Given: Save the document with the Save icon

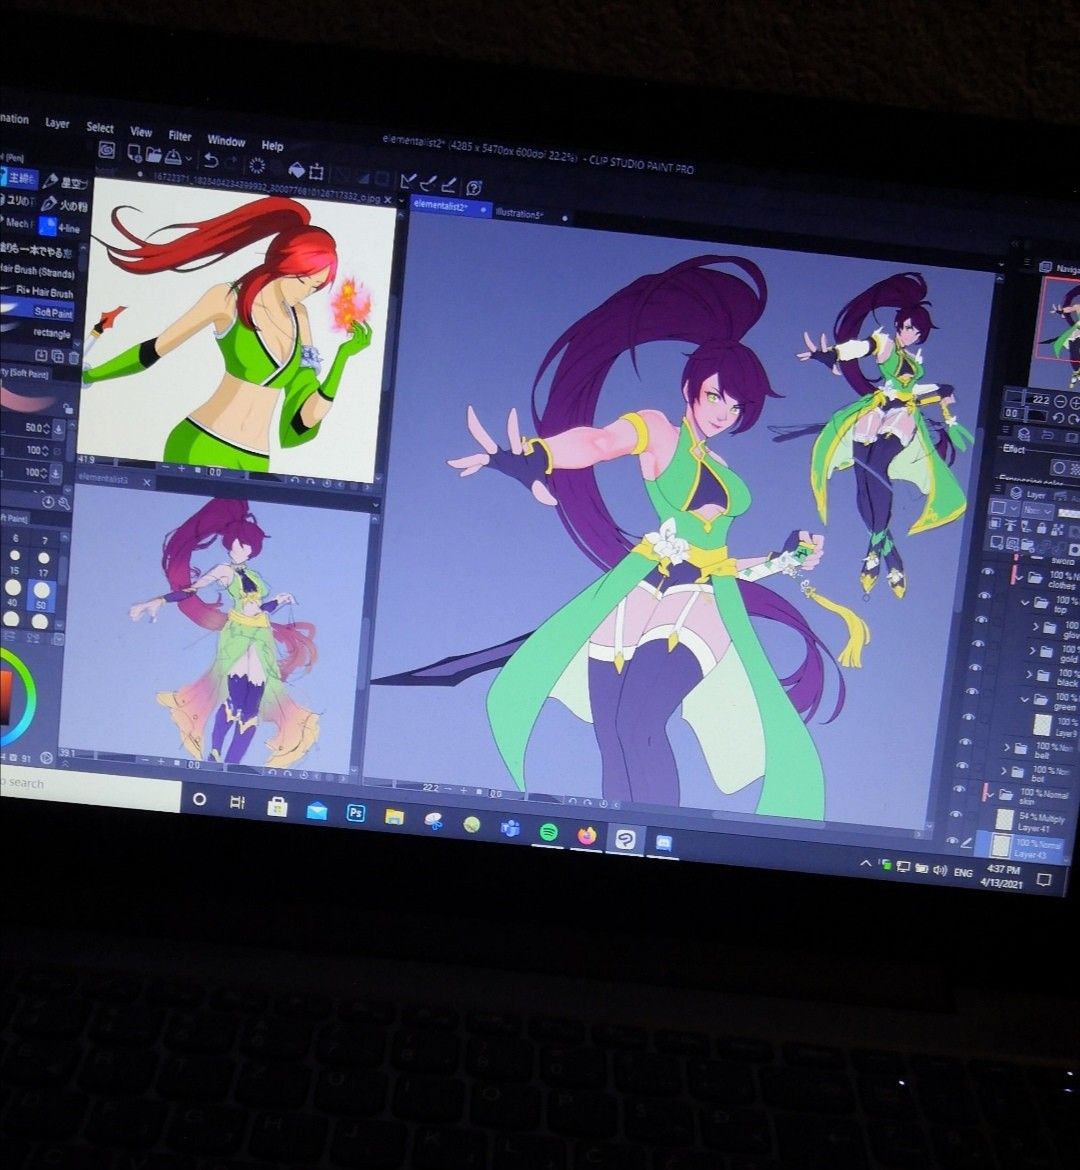Looking at the screenshot, I should [x=172, y=157].
